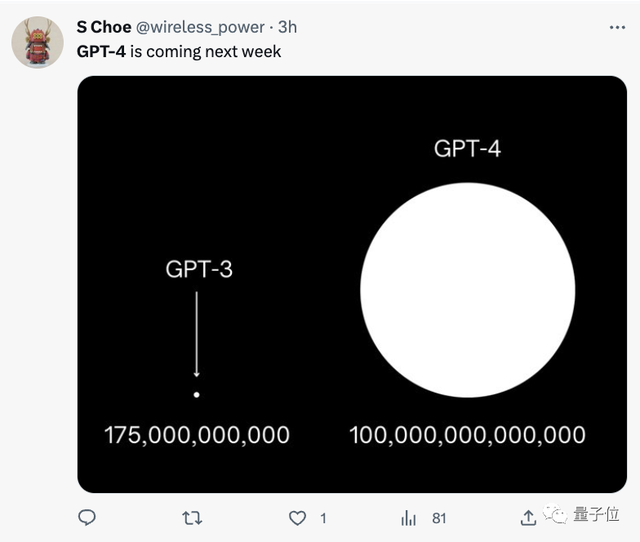This screenshot has width=640, height=542.
Task: Click the 175,000,000,000 parameter number
Action: [x=197, y=435]
